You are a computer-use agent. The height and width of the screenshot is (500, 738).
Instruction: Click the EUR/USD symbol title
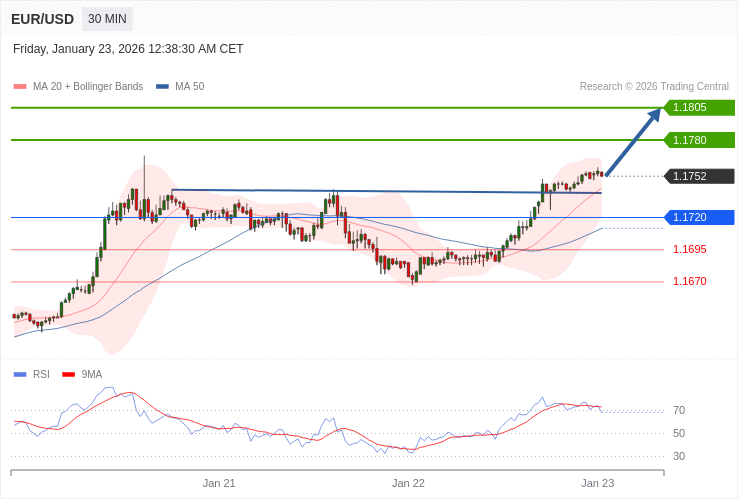[x=42, y=19]
